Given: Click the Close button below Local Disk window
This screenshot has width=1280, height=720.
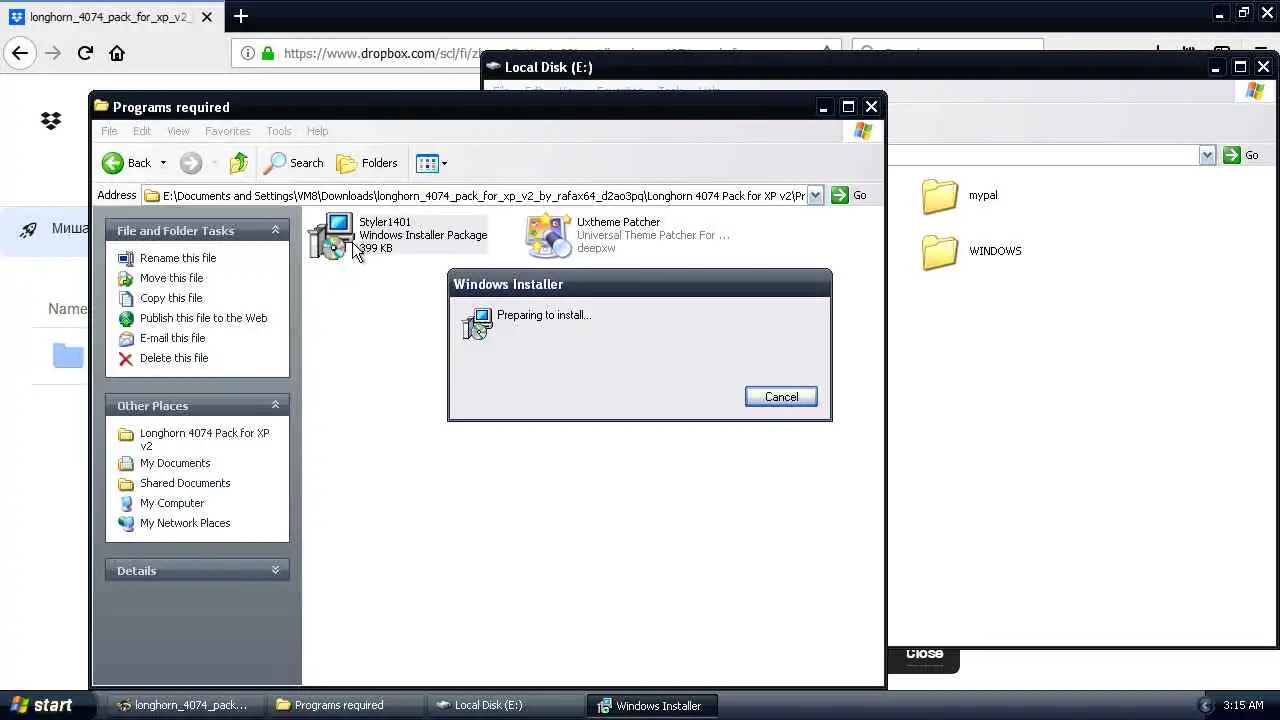Looking at the screenshot, I should pos(924,654).
